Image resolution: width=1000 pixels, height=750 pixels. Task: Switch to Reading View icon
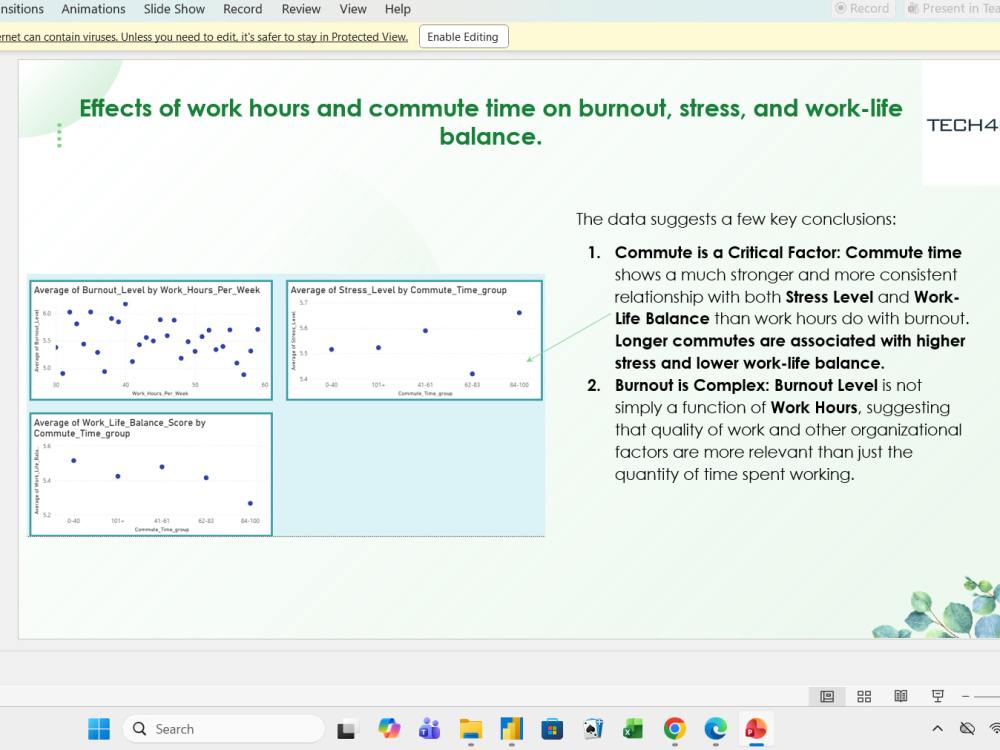coord(901,696)
